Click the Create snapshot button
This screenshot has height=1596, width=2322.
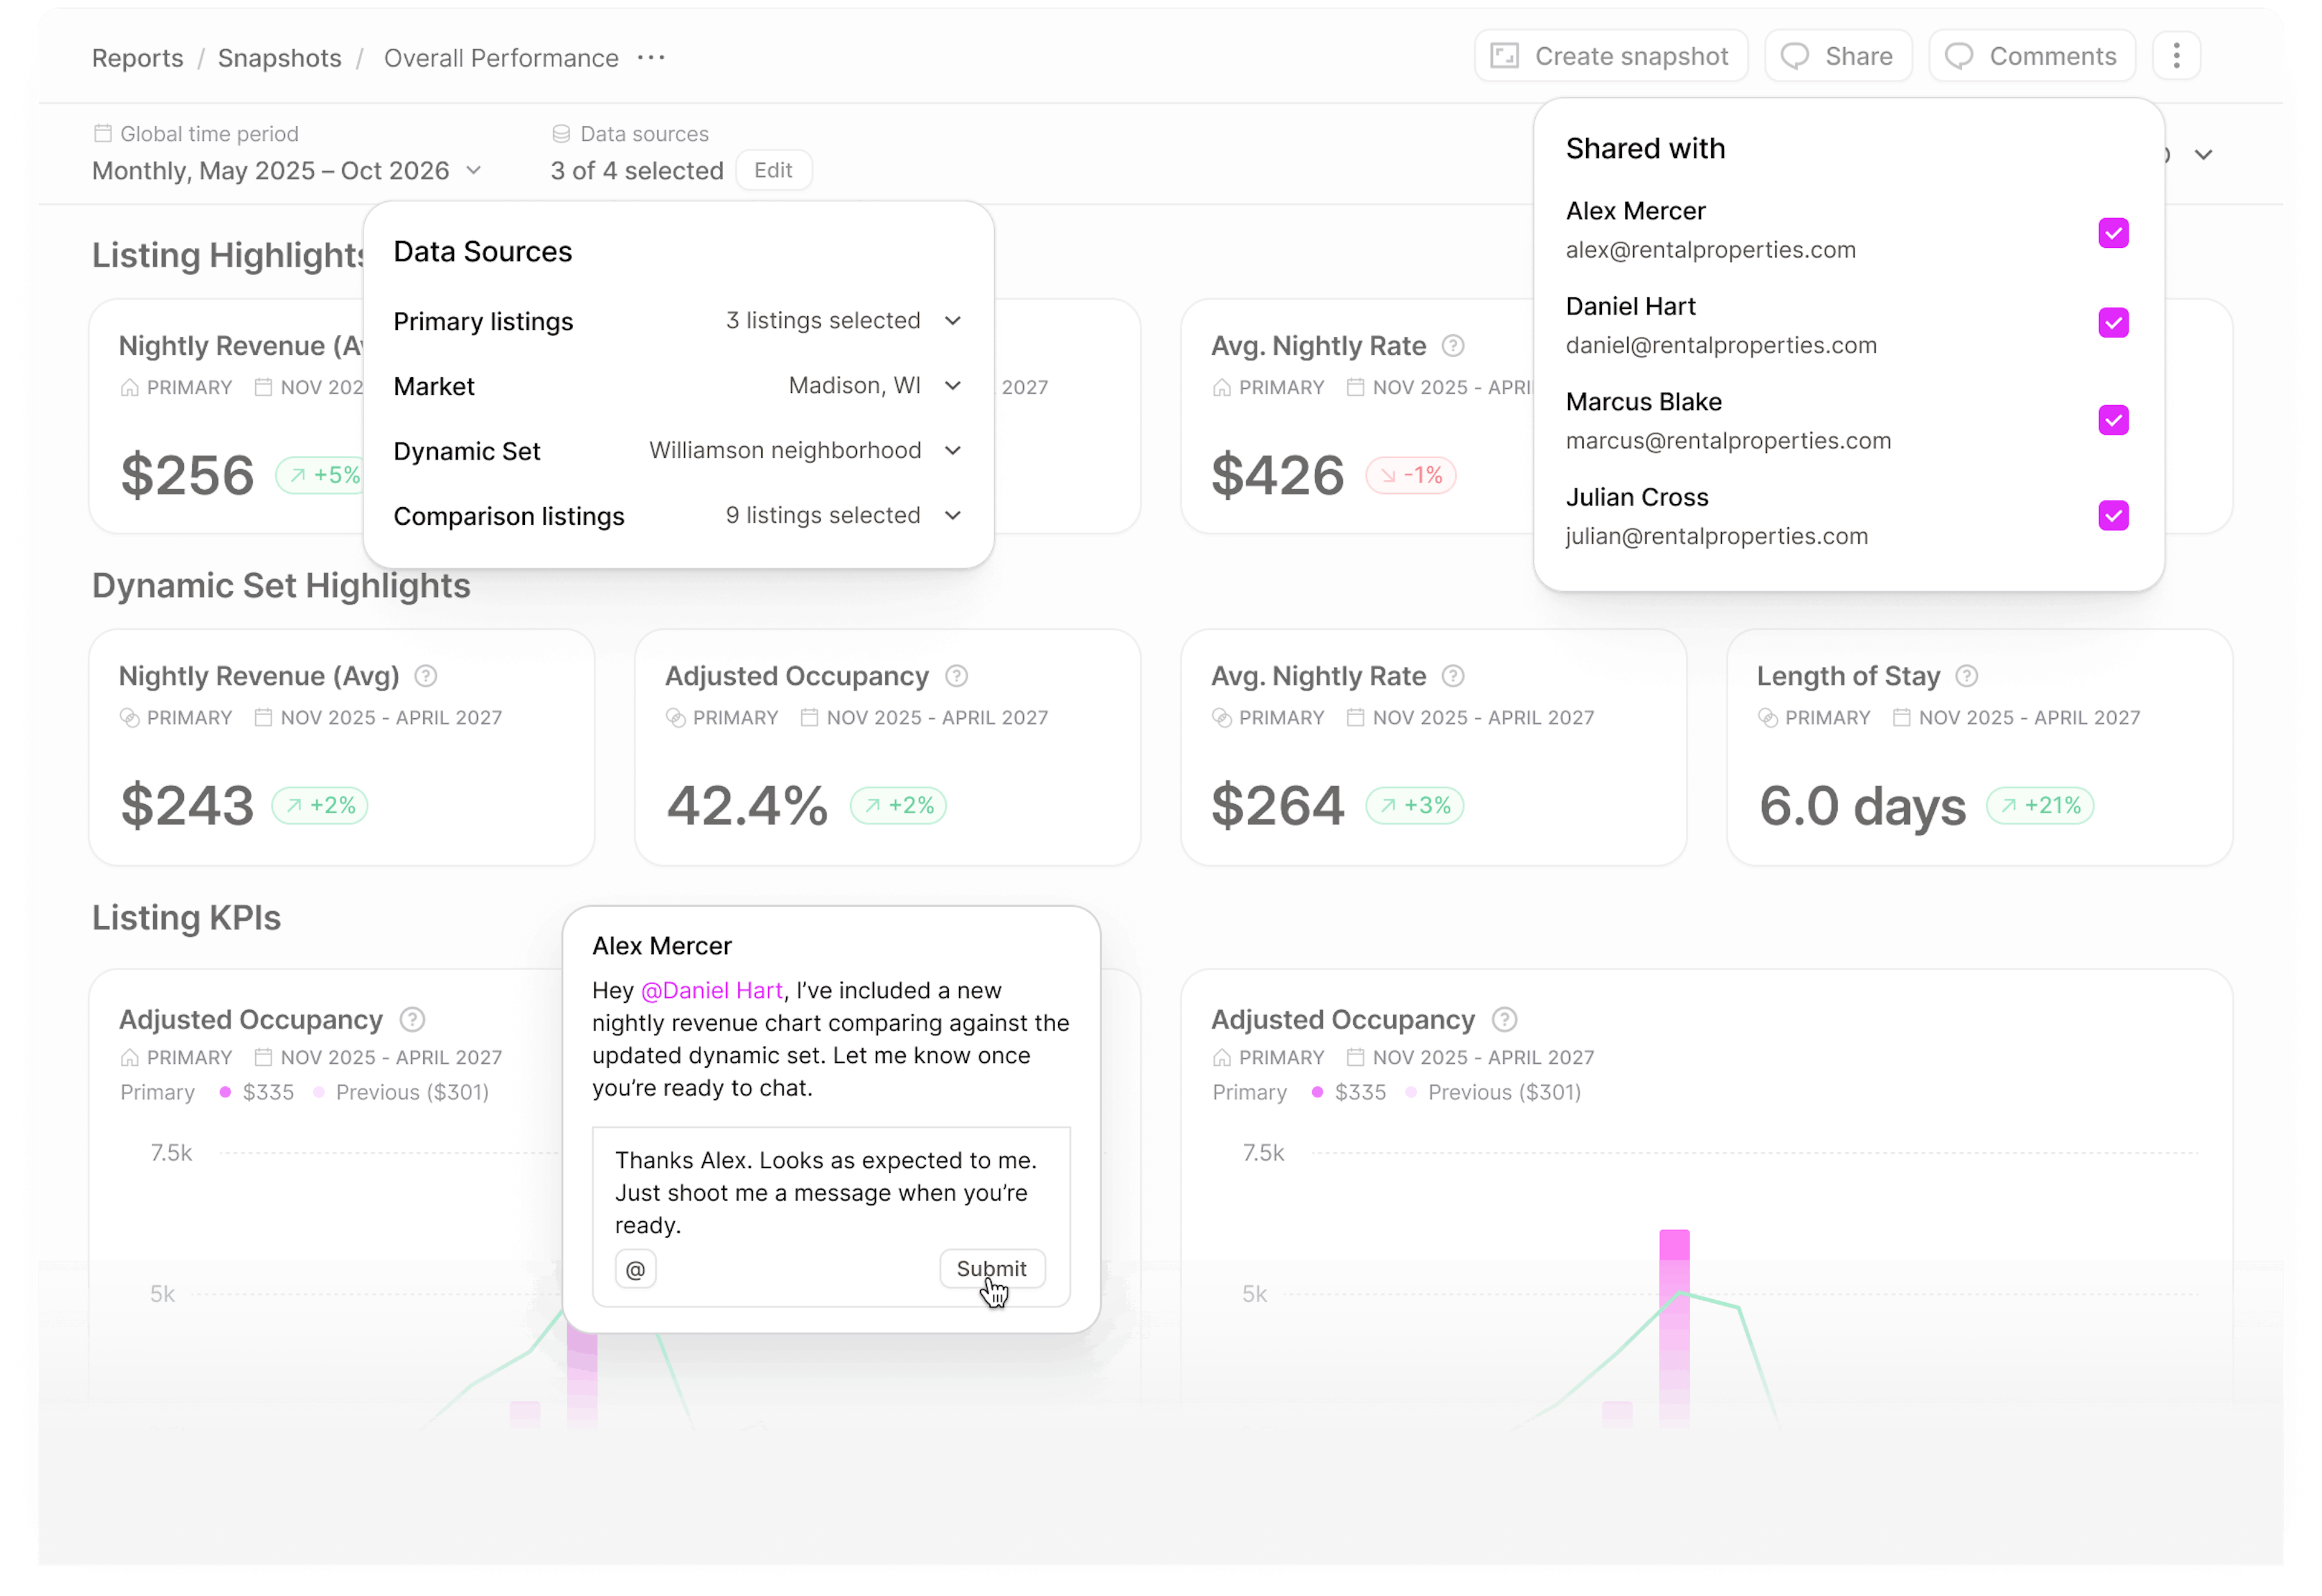pyautogui.click(x=1610, y=56)
